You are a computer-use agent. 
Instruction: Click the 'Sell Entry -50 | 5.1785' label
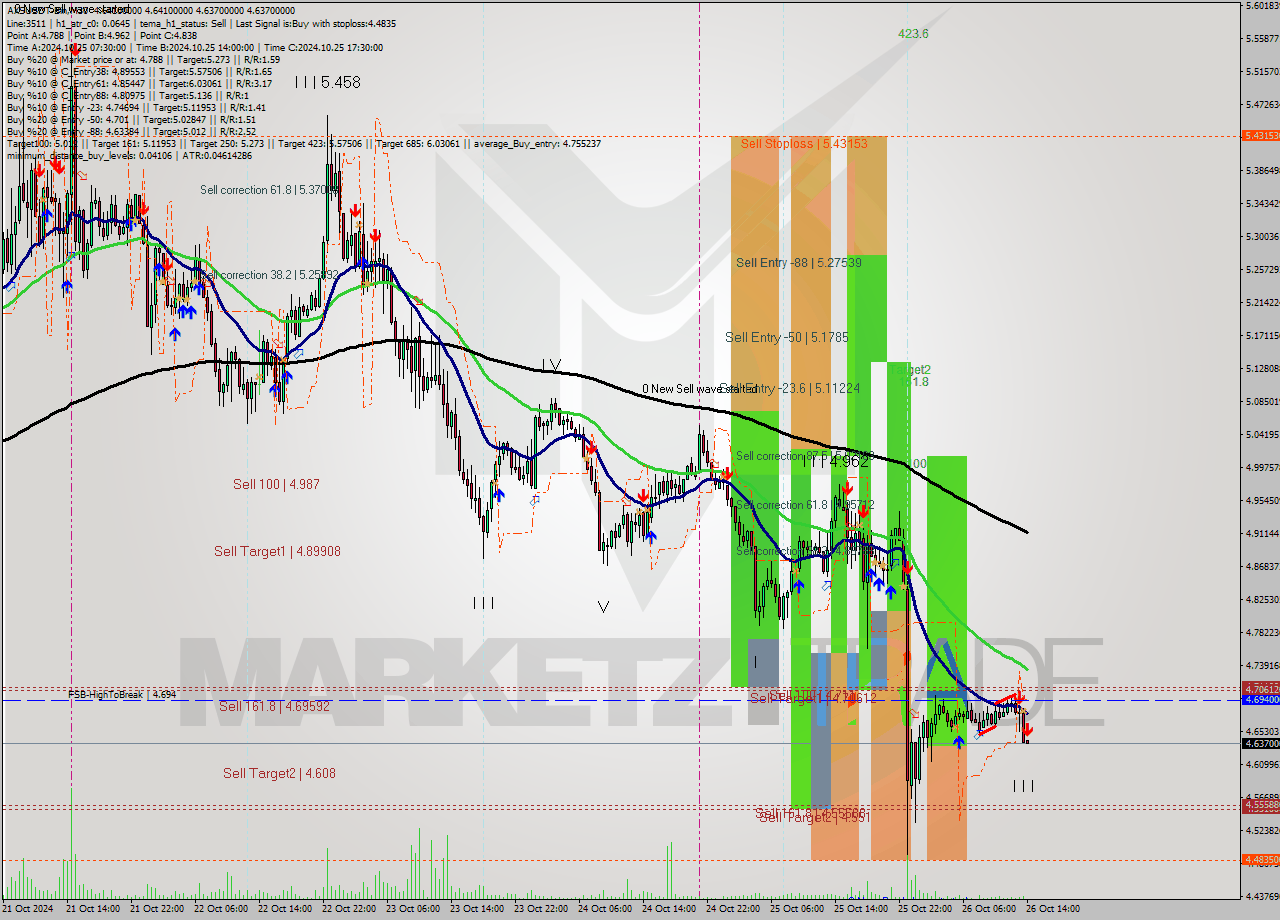786,338
